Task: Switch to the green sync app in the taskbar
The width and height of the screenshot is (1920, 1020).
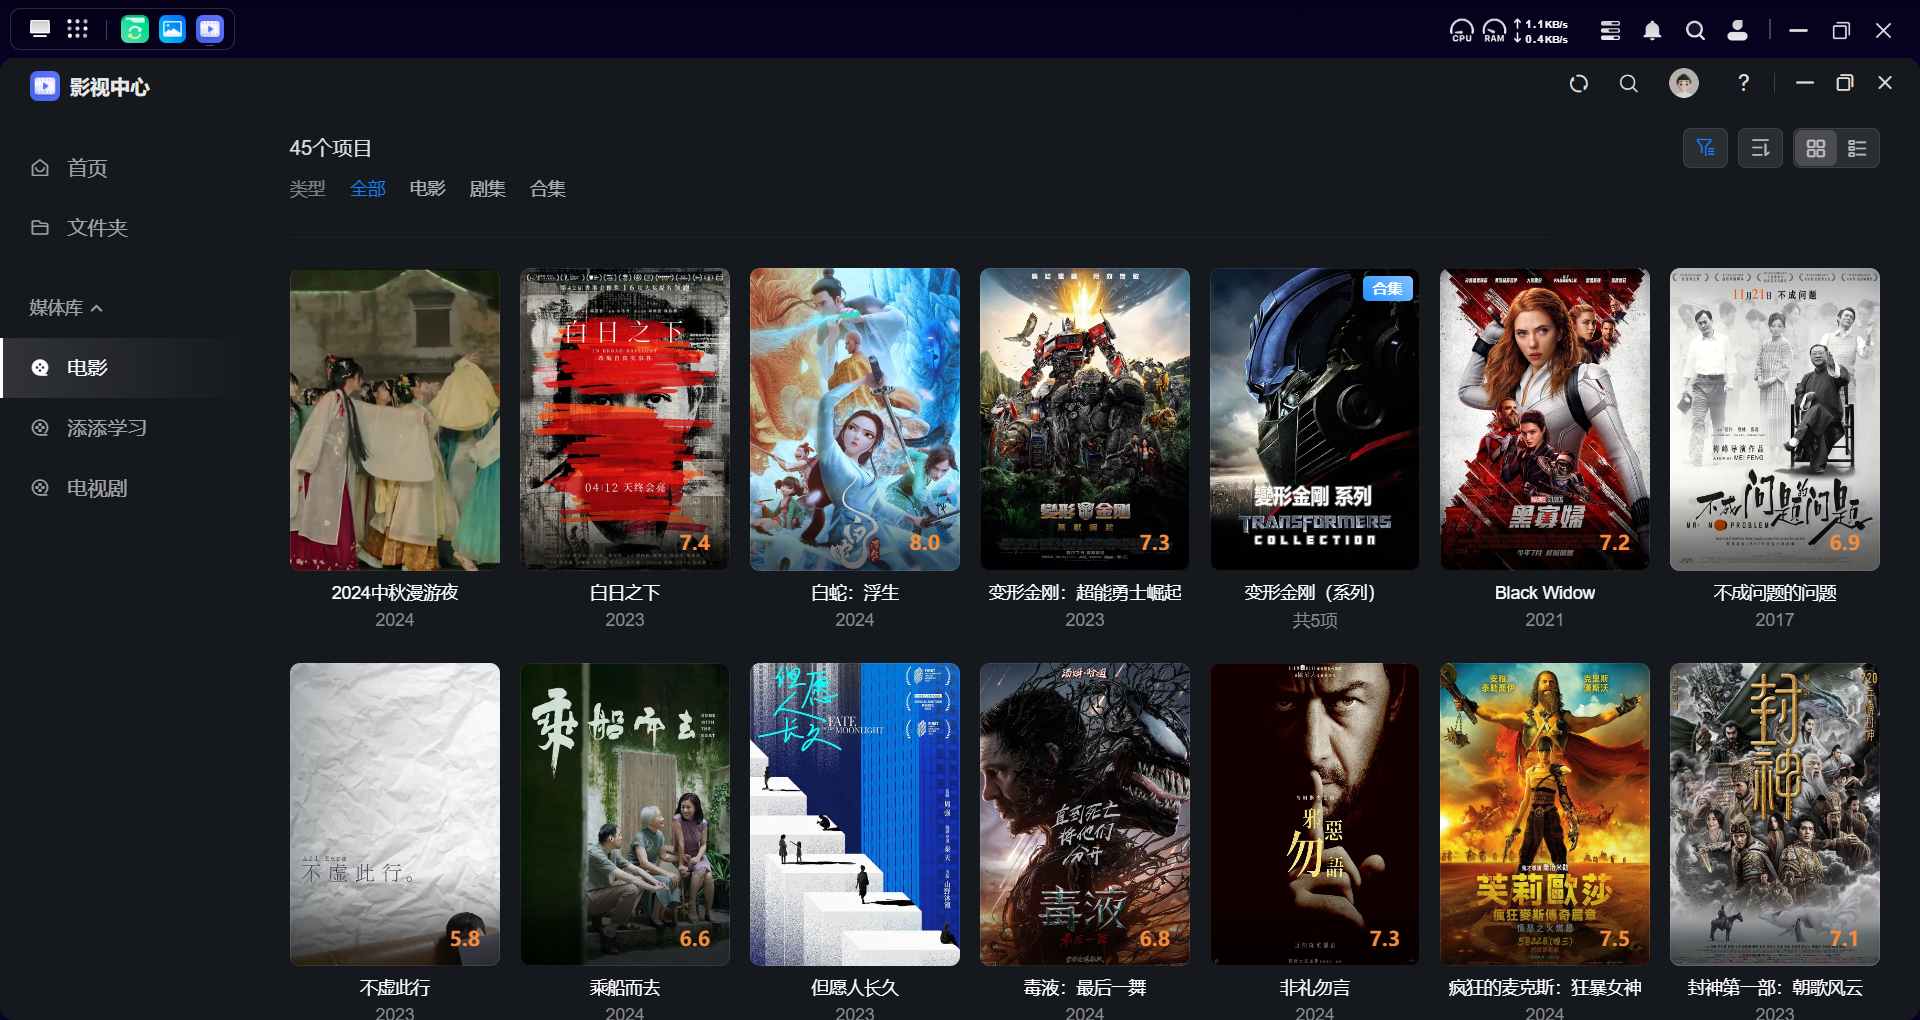Action: pos(135,29)
